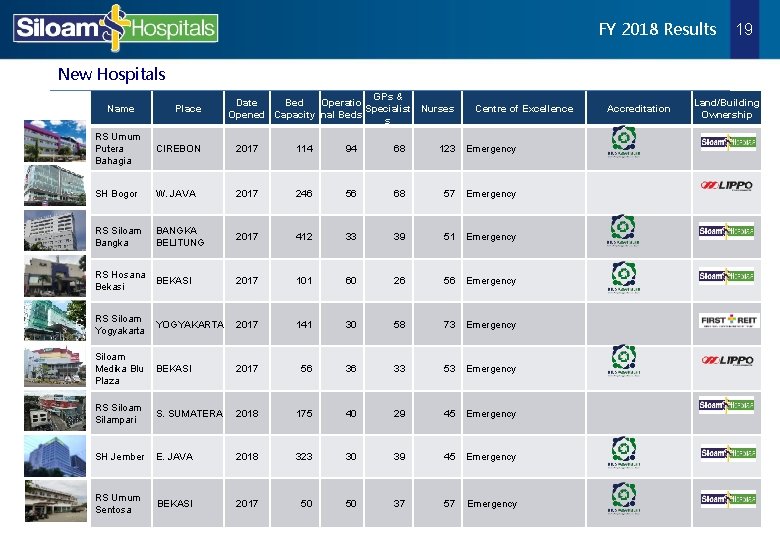Click the FY 2018 Results header text
This screenshot has height=540, width=780.
pyautogui.click(x=657, y=29)
